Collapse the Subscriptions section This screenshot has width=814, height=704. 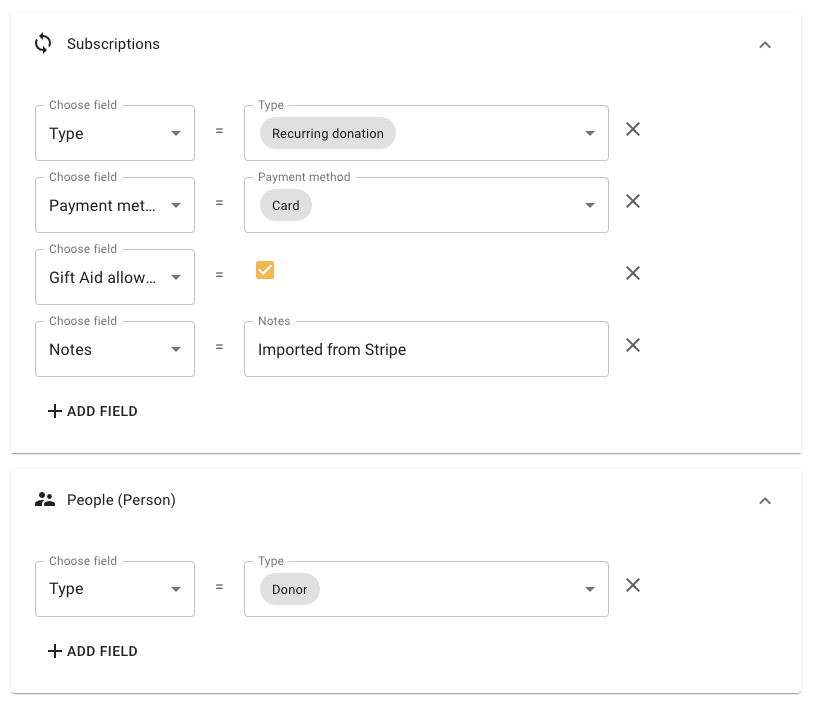coord(765,45)
